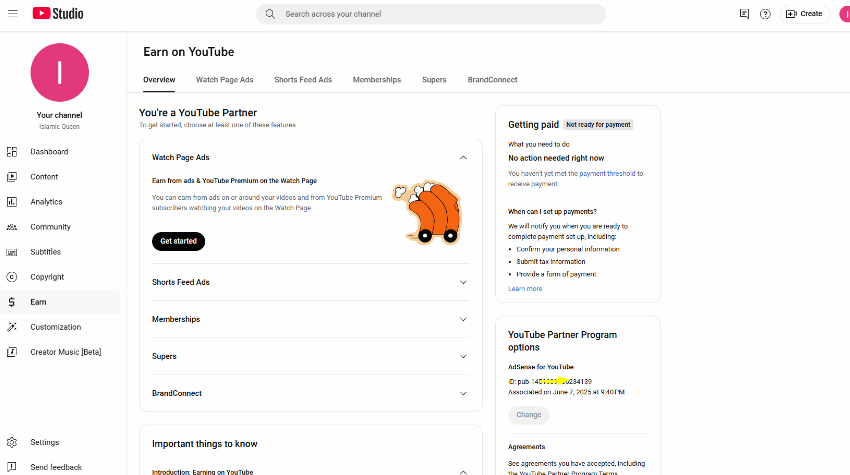Viewport: 850px width, 475px height.
Task: Click the Create button
Action: (x=804, y=14)
